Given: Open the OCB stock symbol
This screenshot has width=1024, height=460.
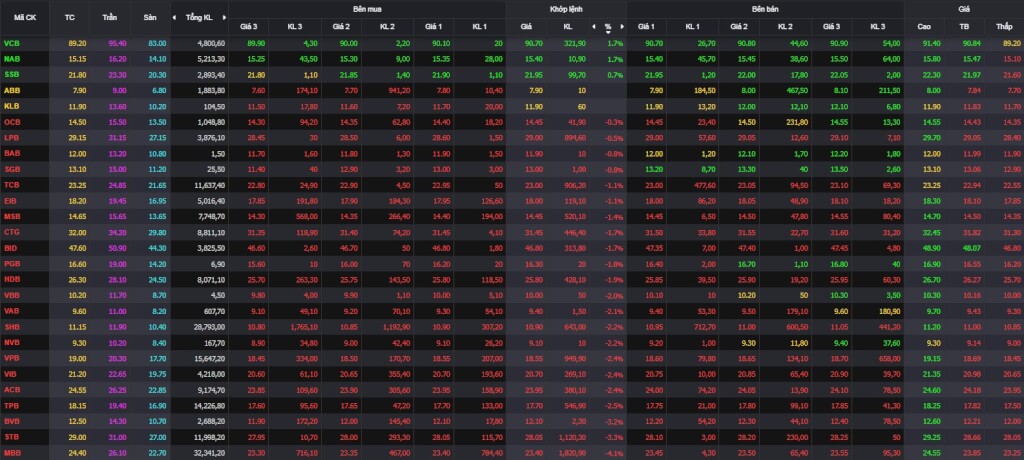Looking at the screenshot, I should click(12, 122).
